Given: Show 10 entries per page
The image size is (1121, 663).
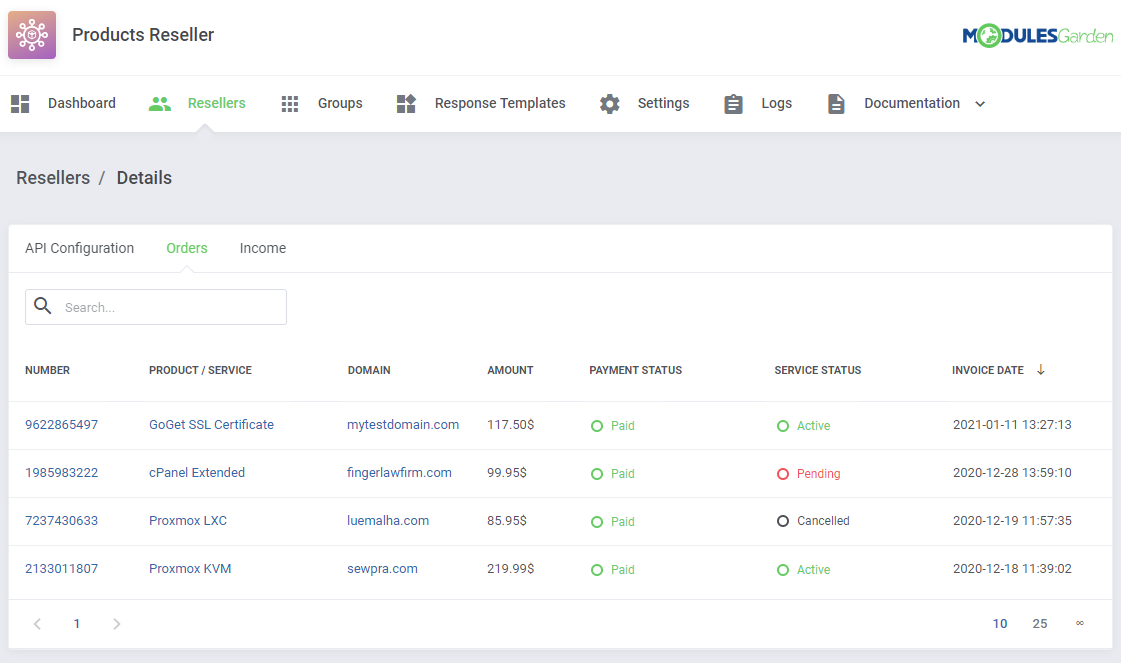Looking at the screenshot, I should [x=999, y=624].
